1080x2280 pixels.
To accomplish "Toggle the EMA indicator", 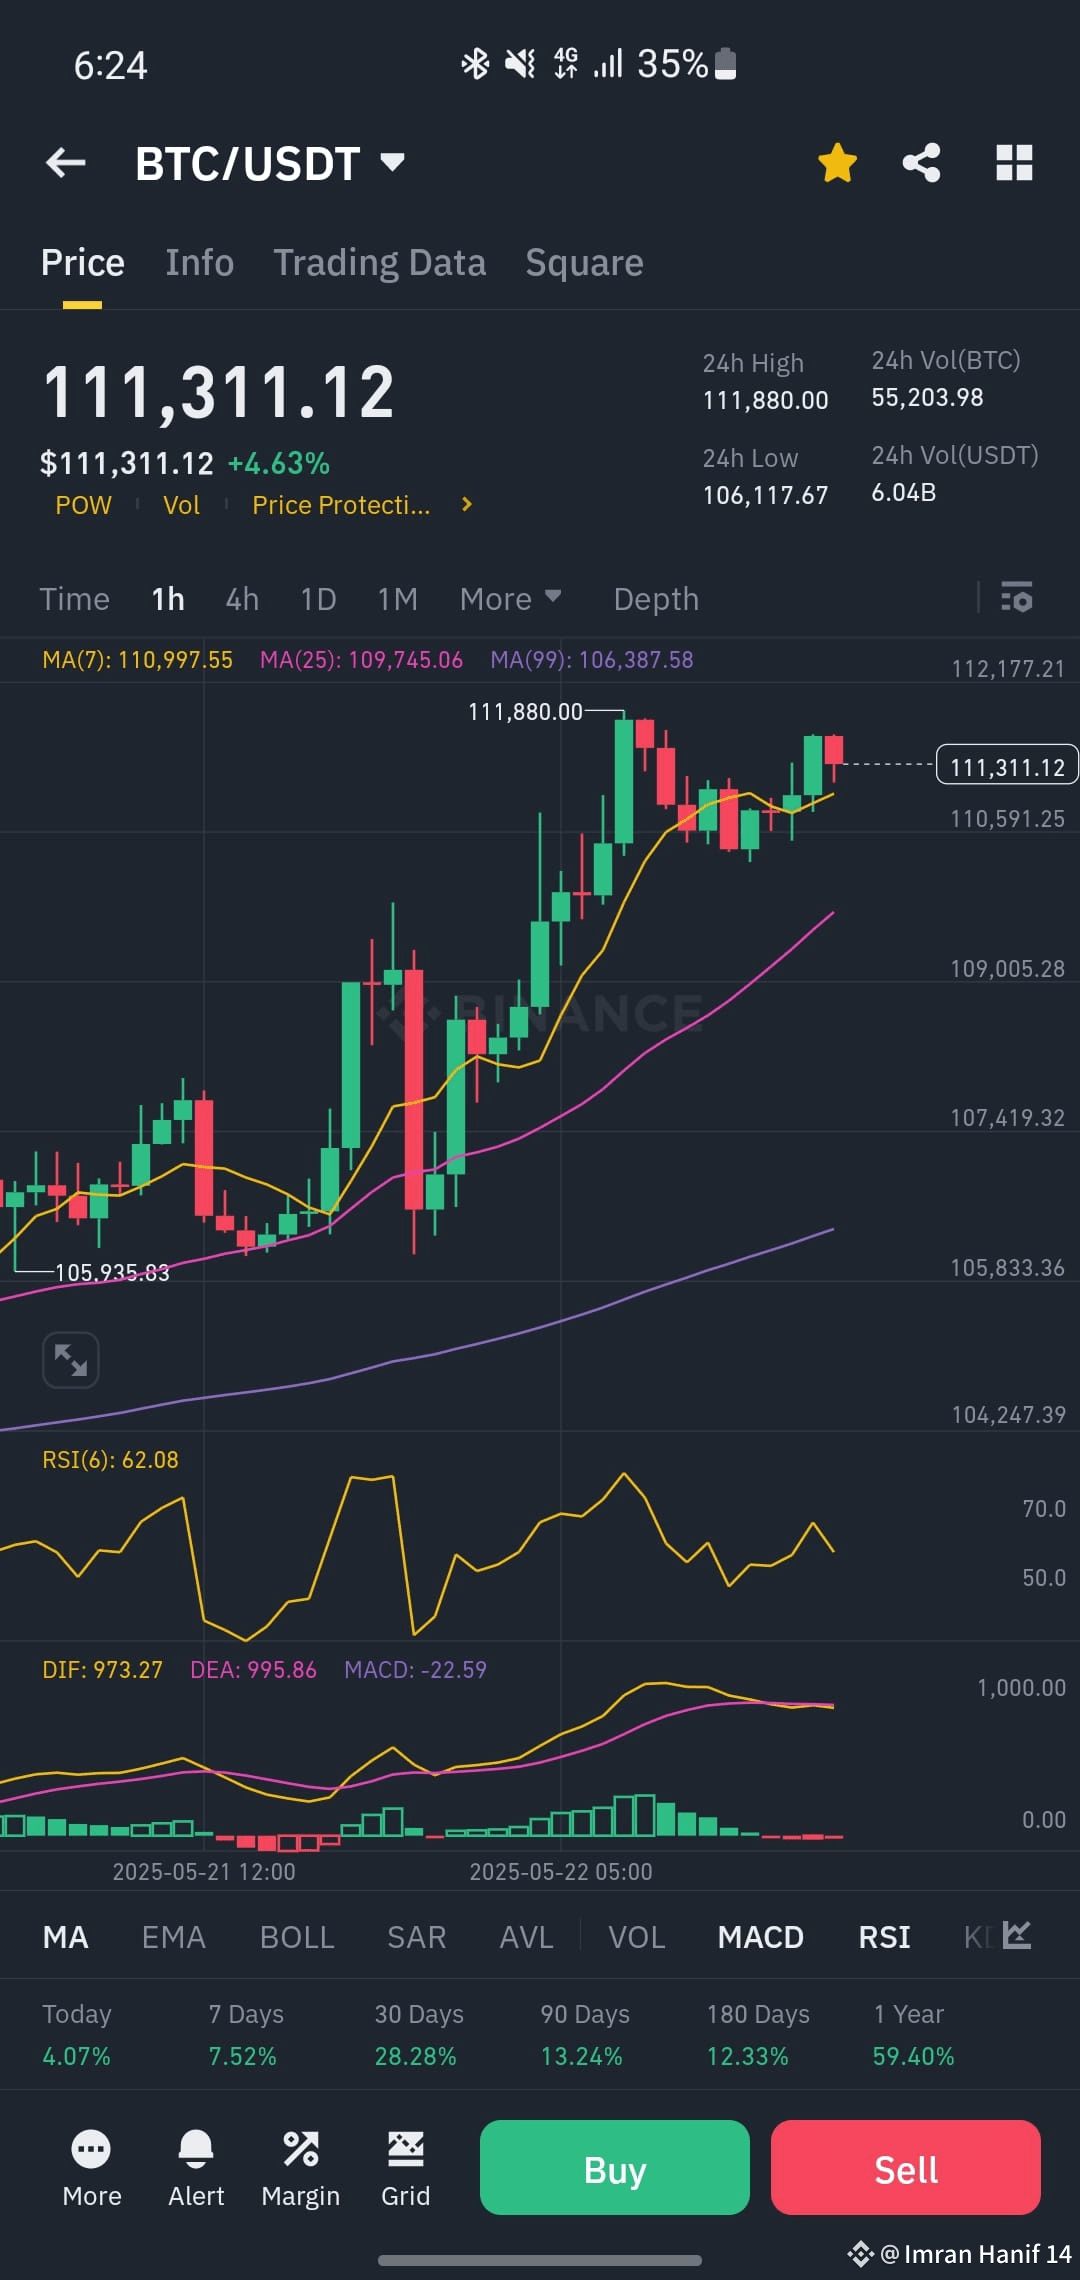I will (174, 1937).
